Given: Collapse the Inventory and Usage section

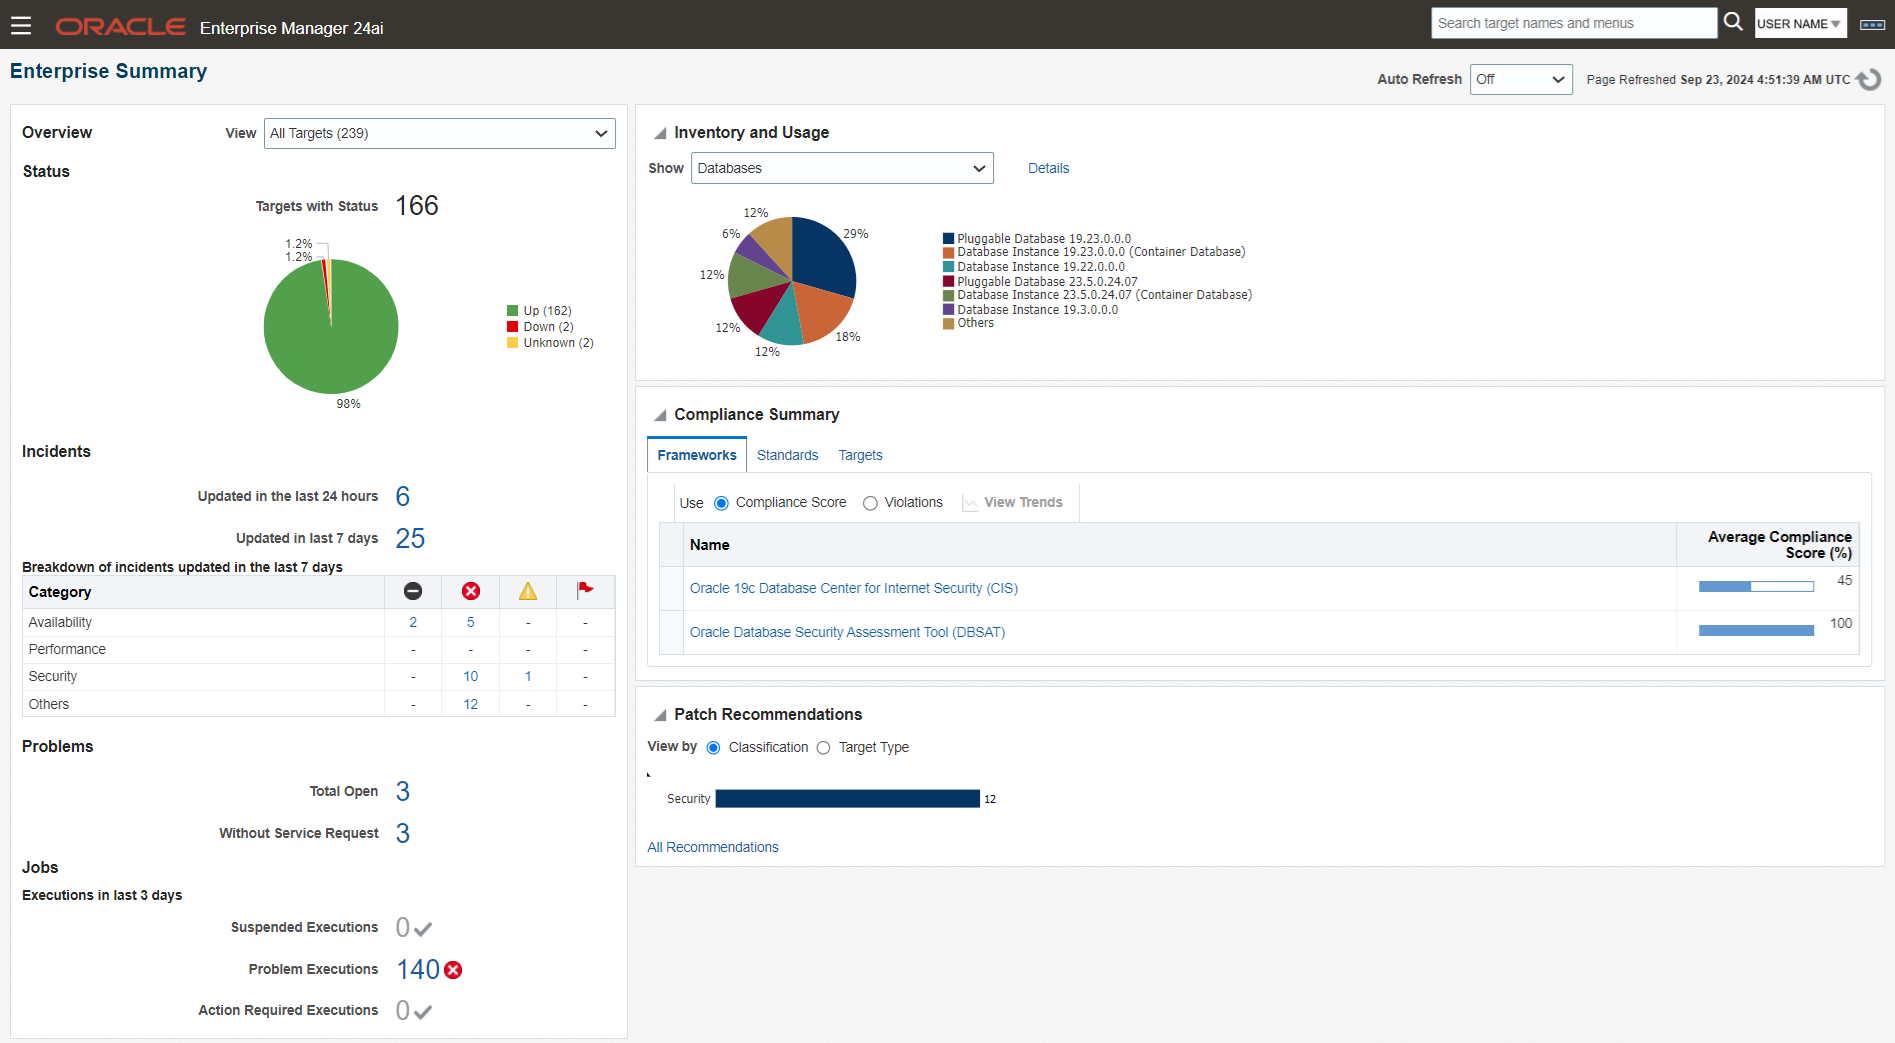Looking at the screenshot, I should click(x=660, y=133).
